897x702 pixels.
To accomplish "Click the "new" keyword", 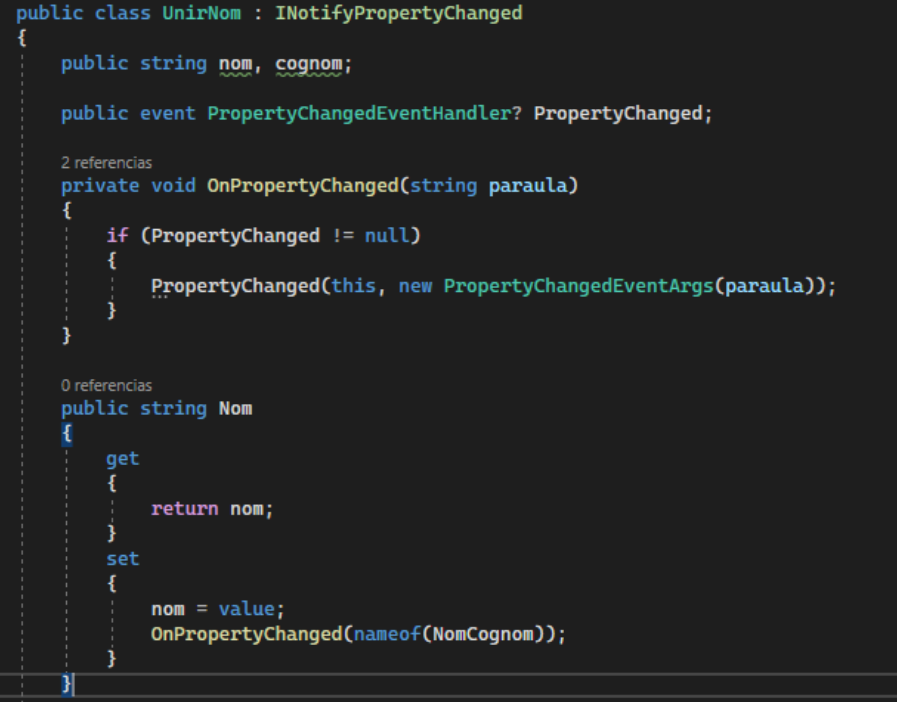I will 416,286.
